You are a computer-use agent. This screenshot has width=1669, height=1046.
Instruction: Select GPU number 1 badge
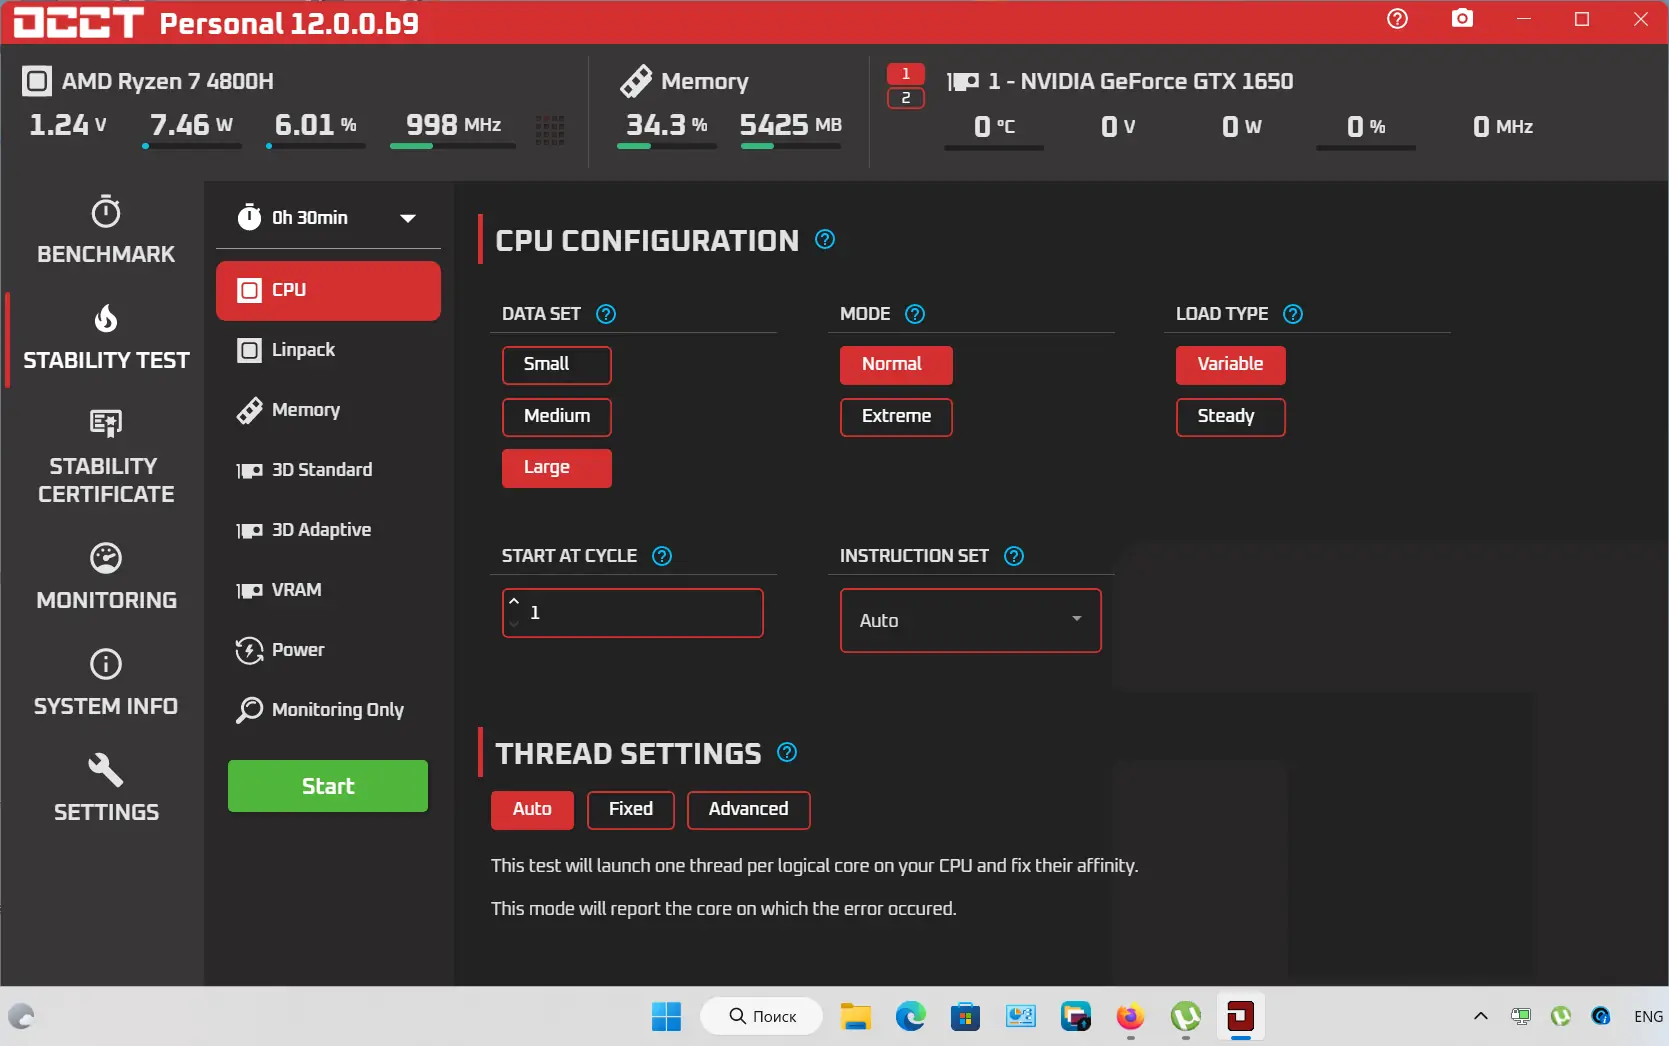906,74
